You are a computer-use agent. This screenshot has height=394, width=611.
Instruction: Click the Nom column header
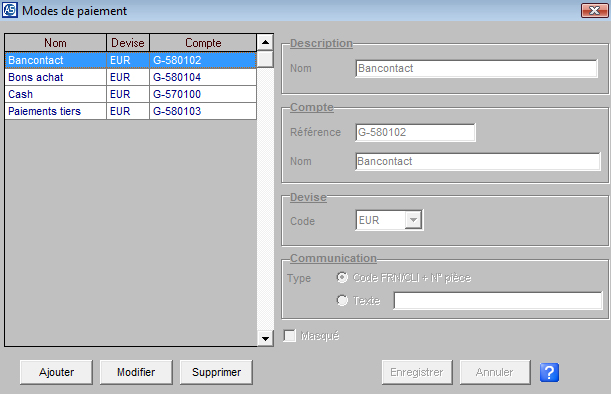(x=55, y=43)
